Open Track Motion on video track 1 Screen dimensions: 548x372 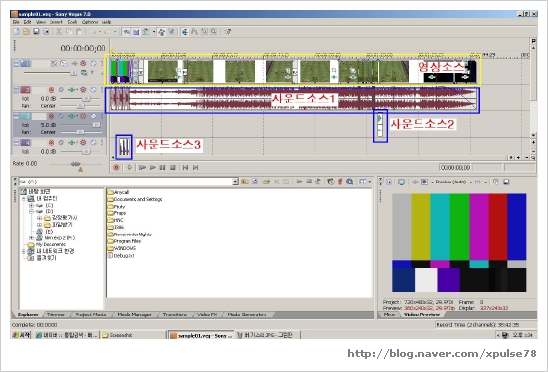click(53, 64)
